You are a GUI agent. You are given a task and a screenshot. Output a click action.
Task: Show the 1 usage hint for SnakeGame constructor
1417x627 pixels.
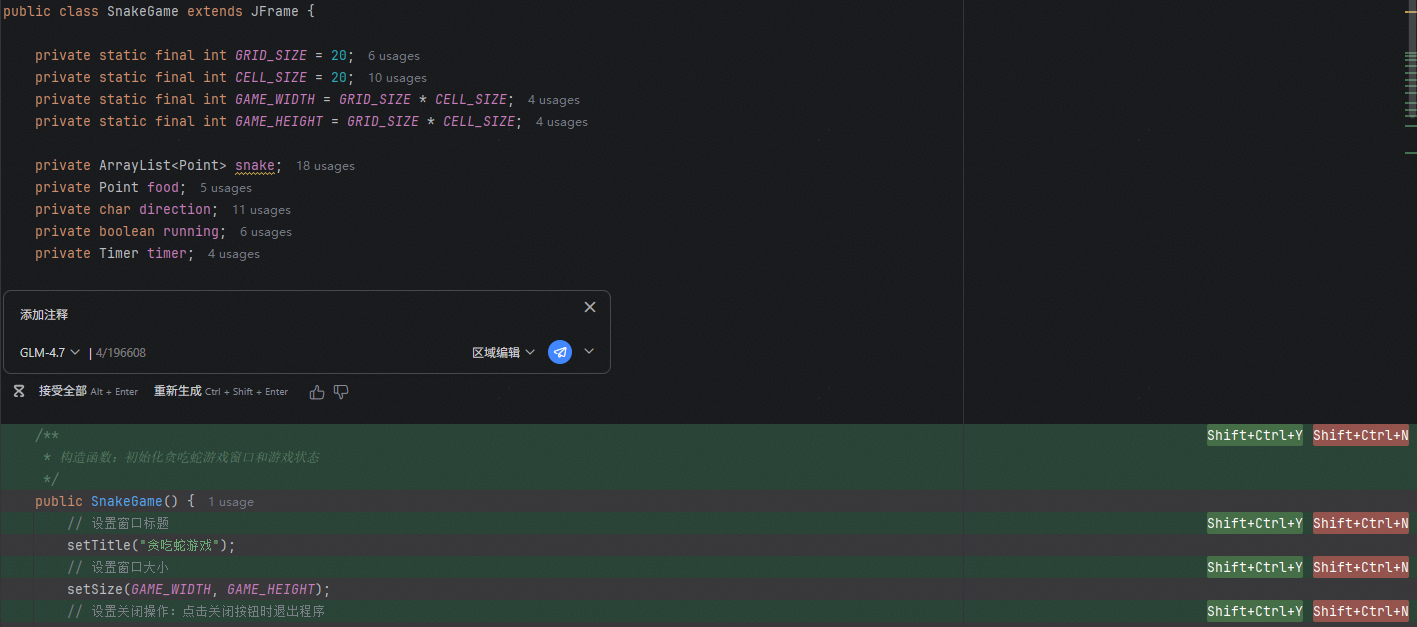[231, 502]
